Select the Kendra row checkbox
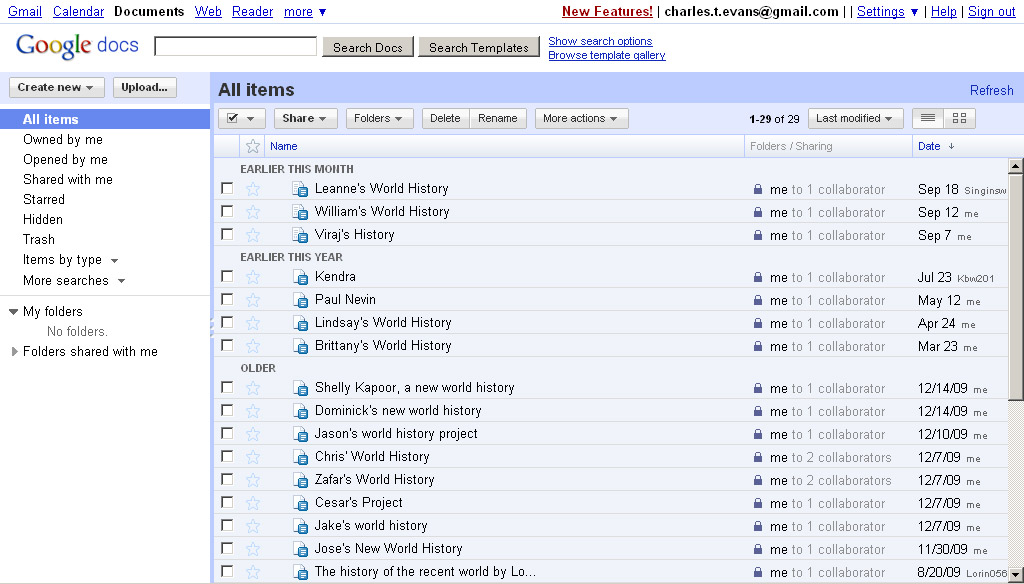The width and height of the screenshot is (1024, 584). 227,276
